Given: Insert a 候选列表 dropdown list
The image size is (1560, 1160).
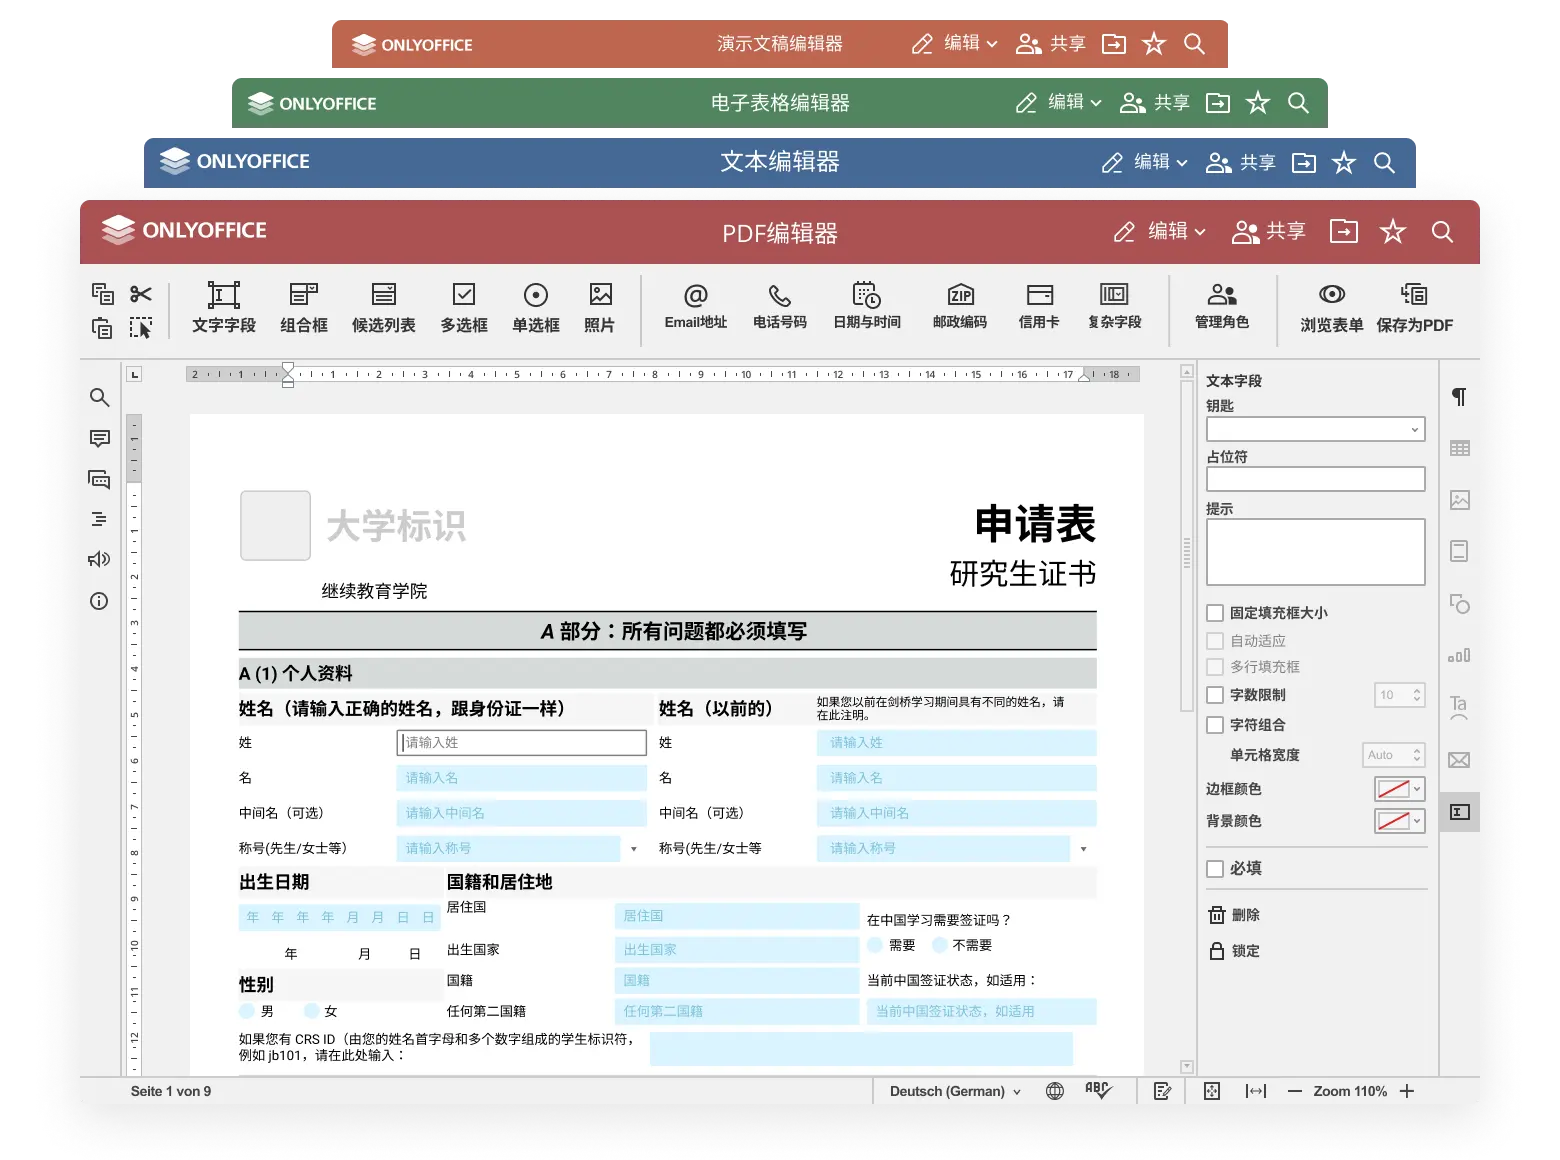Looking at the screenshot, I should pos(384,307).
